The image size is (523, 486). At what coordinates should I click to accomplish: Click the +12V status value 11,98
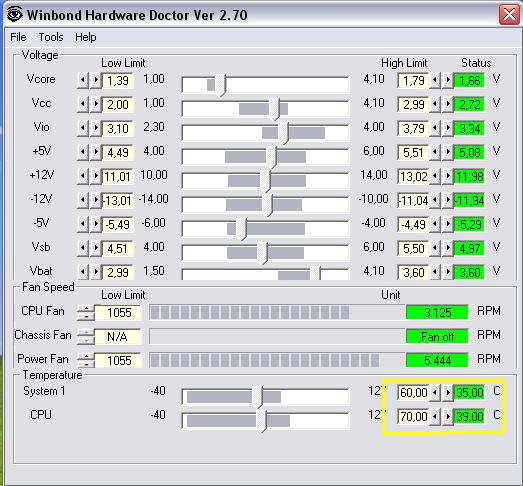(x=469, y=176)
